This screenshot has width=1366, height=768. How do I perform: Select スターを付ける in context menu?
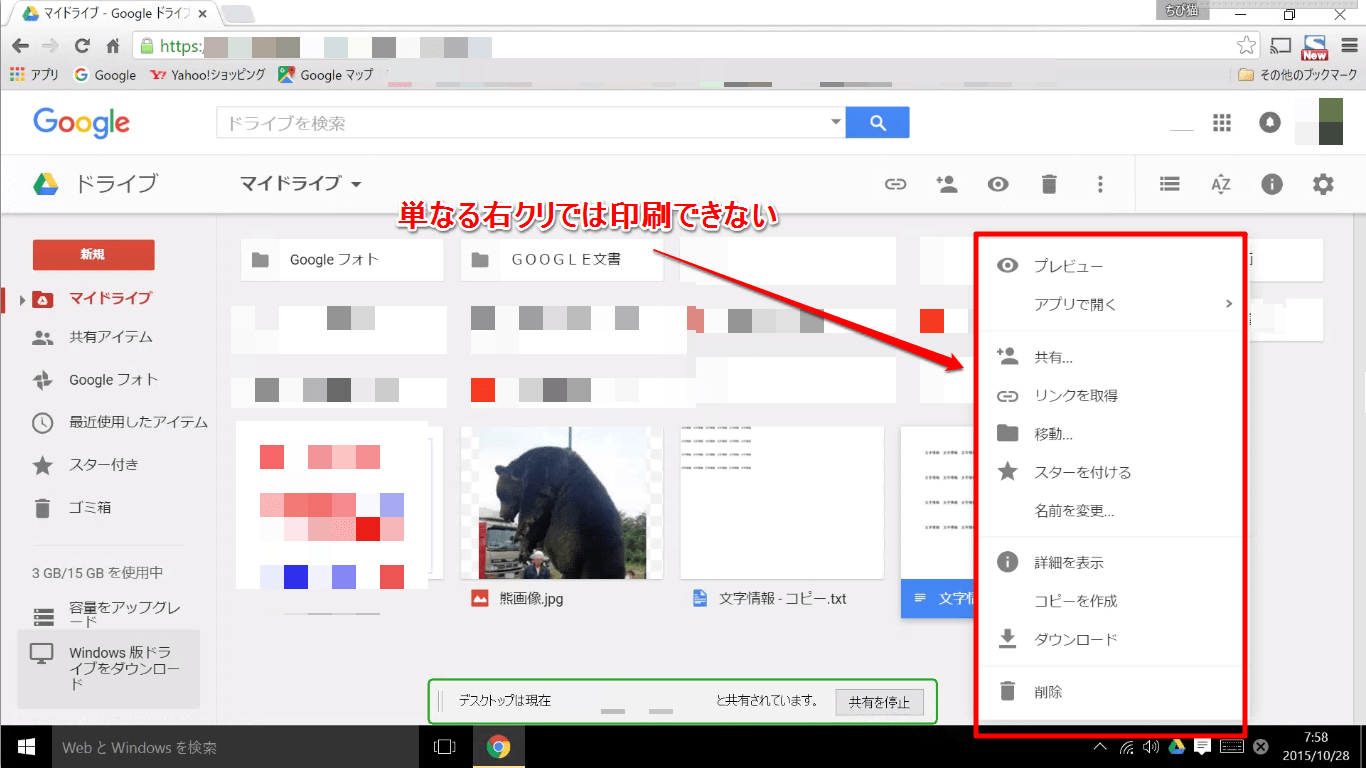tap(1082, 472)
